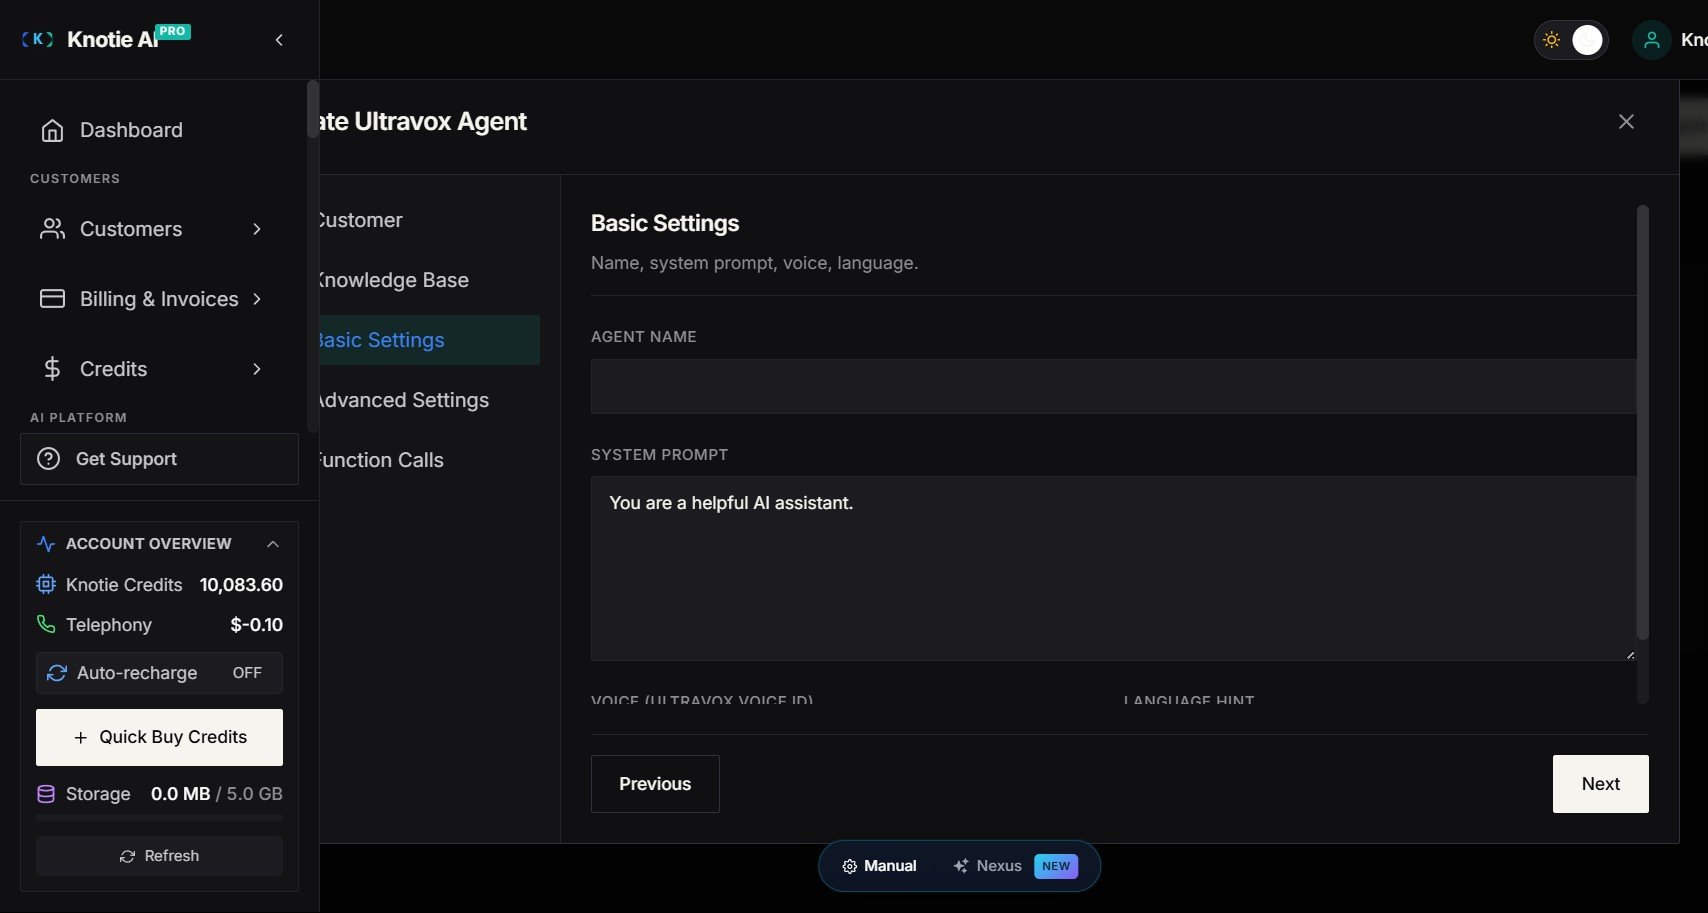Click the Nexus sparkle icon
The height and width of the screenshot is (913, 1708).
click(960, 866)
